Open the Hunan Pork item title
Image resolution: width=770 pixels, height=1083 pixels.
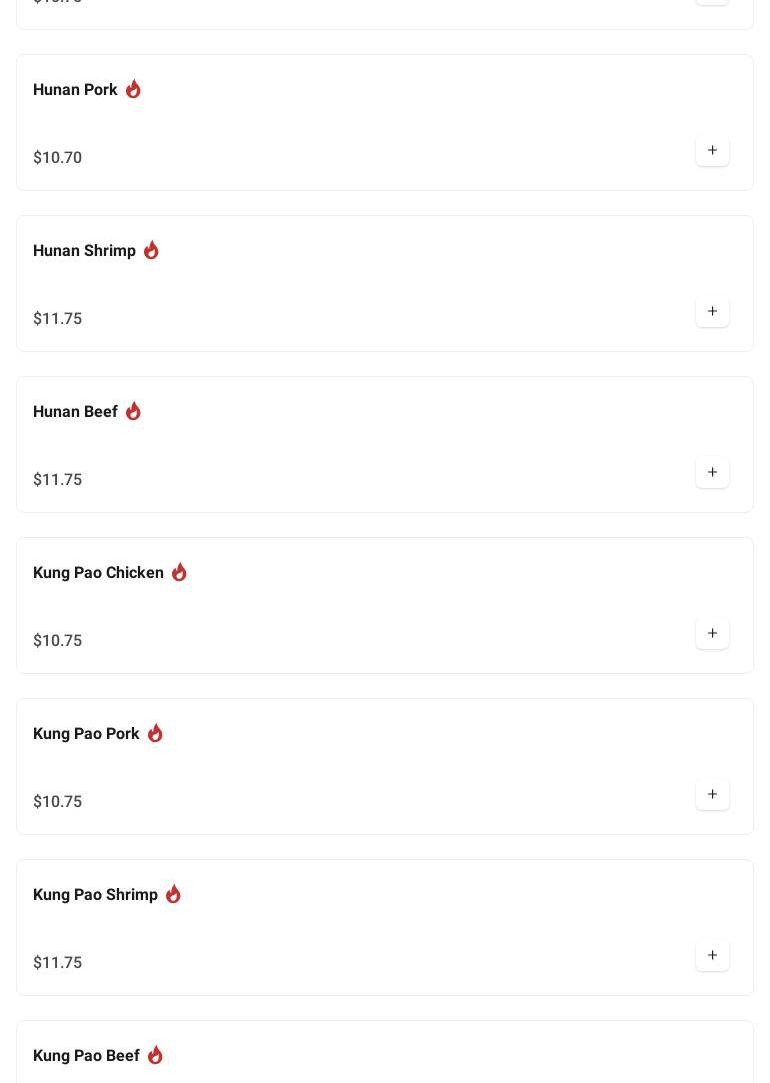click(75, 90)
